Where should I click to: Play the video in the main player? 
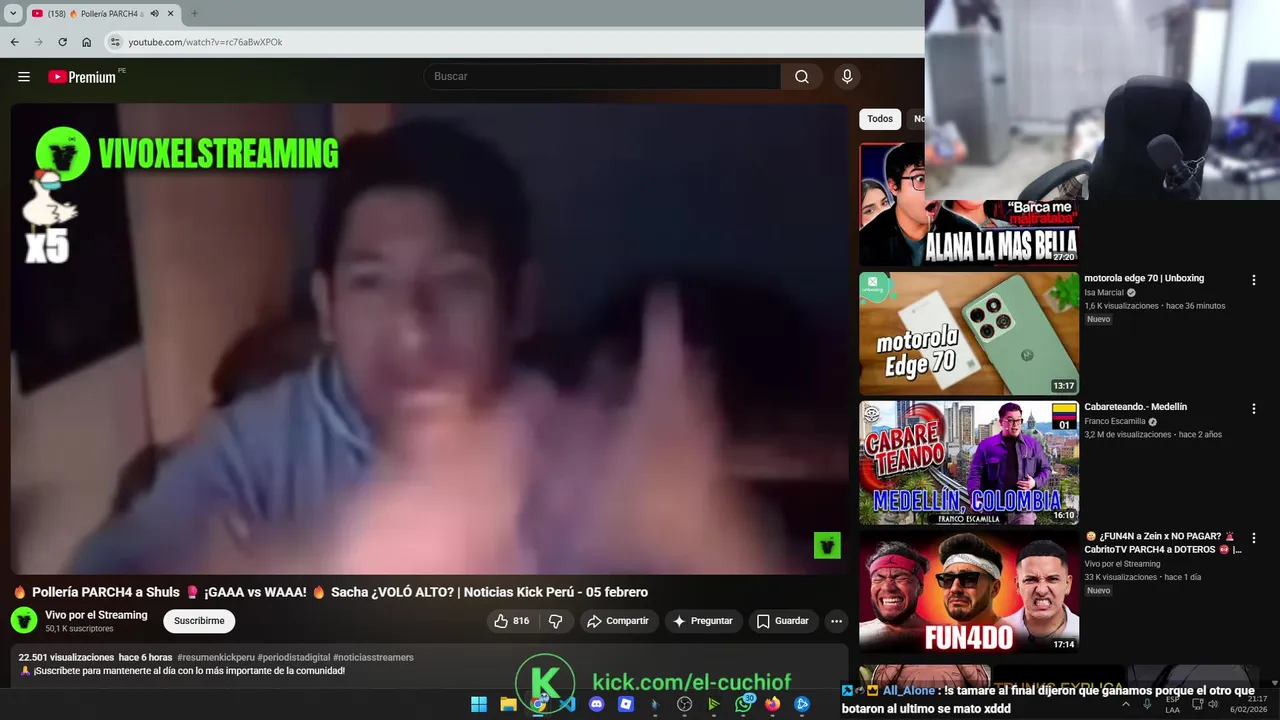pos(429,339)
